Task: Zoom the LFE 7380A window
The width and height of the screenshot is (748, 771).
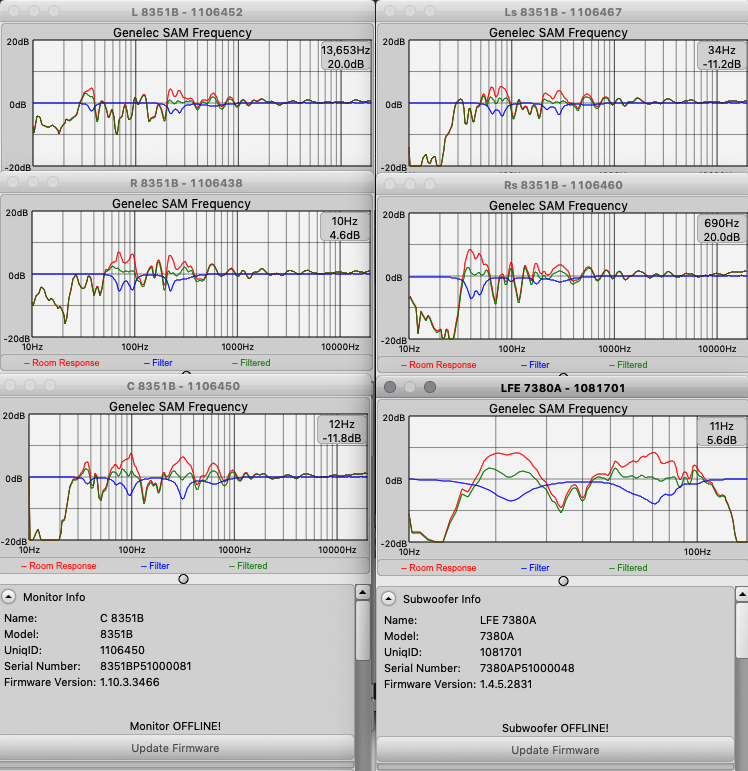Action: click(x=429, y=387)
